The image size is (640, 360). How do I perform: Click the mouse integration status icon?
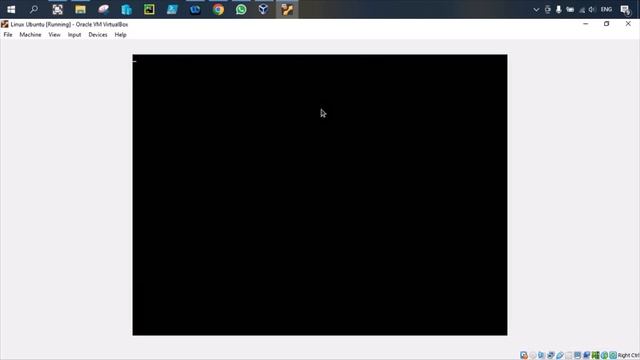point(604,356)
